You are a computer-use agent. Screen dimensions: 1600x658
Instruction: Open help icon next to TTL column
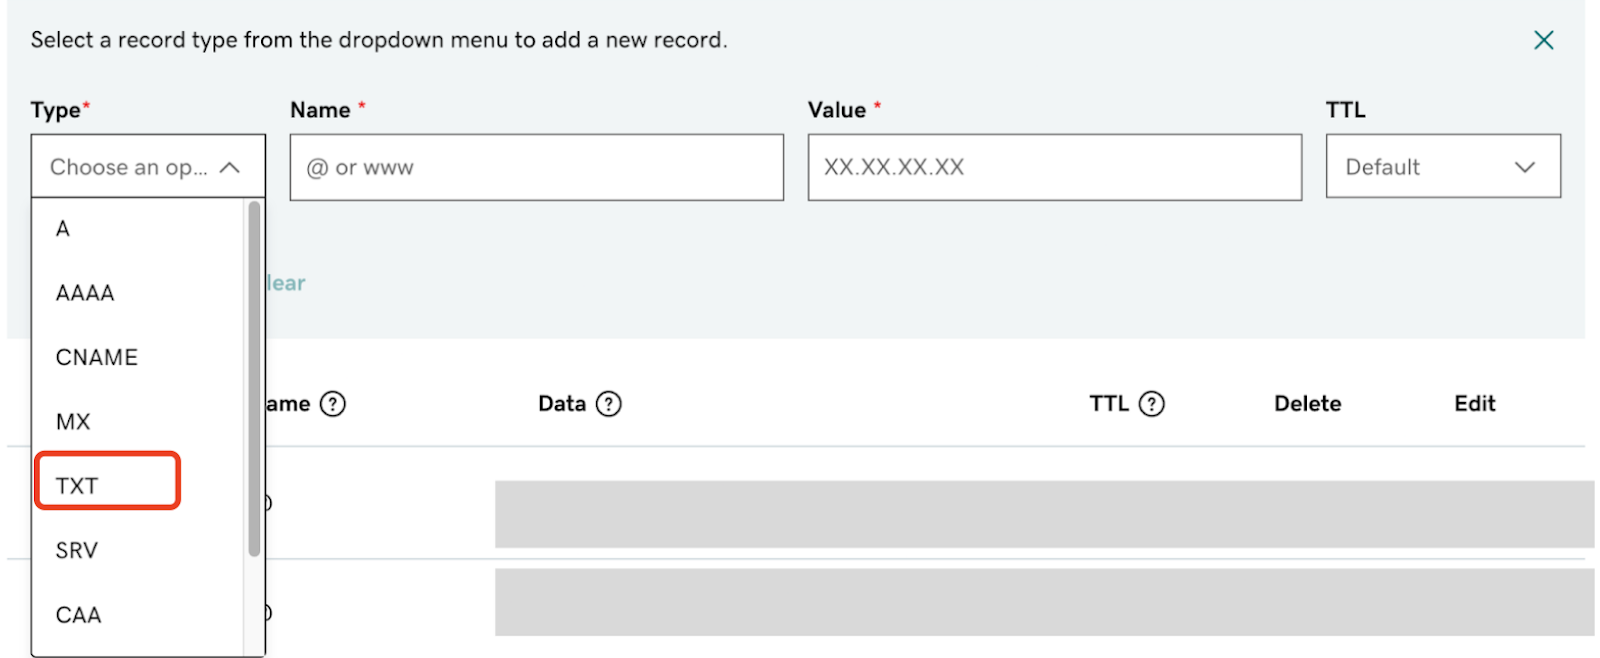1152,404
